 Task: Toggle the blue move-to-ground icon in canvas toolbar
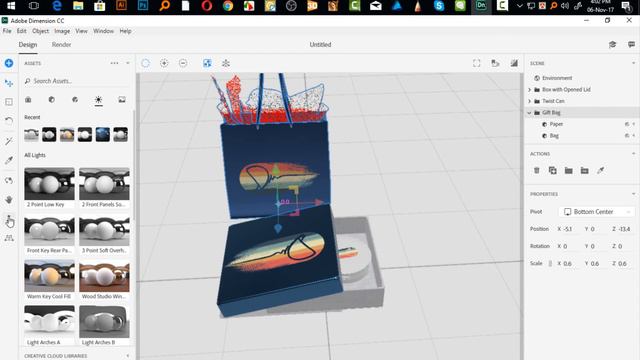point(207,63)
